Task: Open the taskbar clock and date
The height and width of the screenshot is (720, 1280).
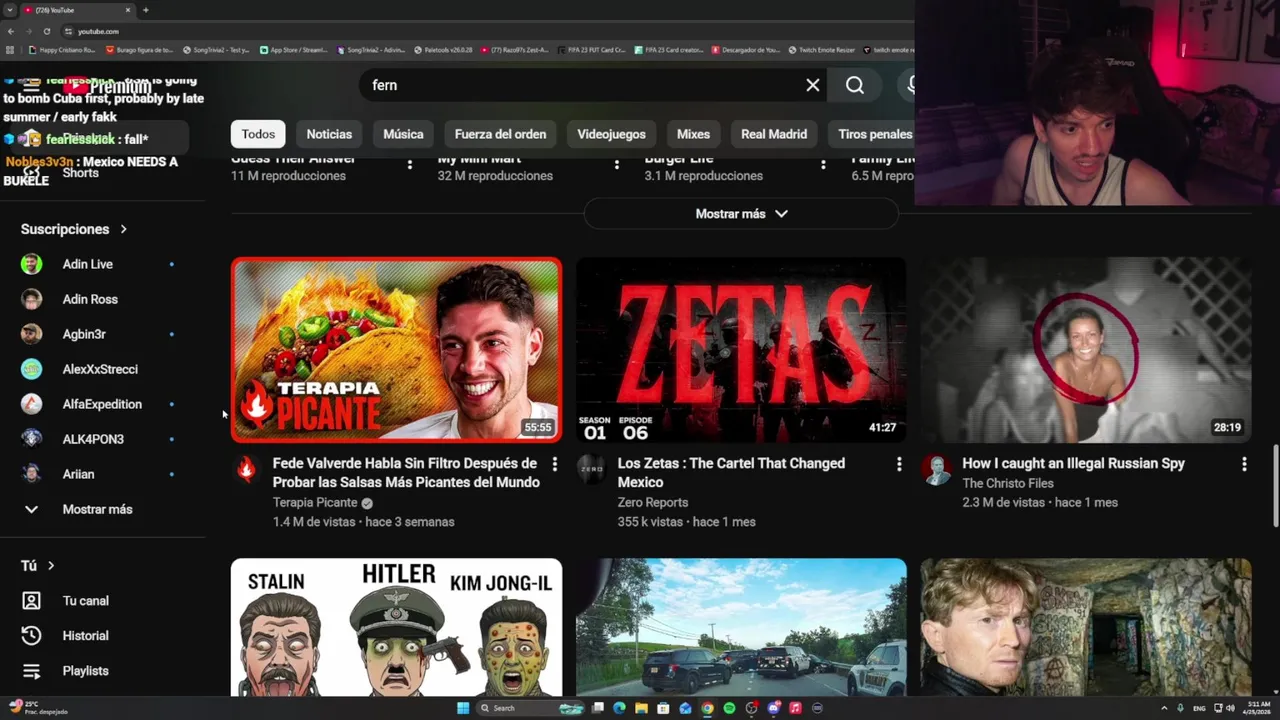Action: (x=1259, y=708)
